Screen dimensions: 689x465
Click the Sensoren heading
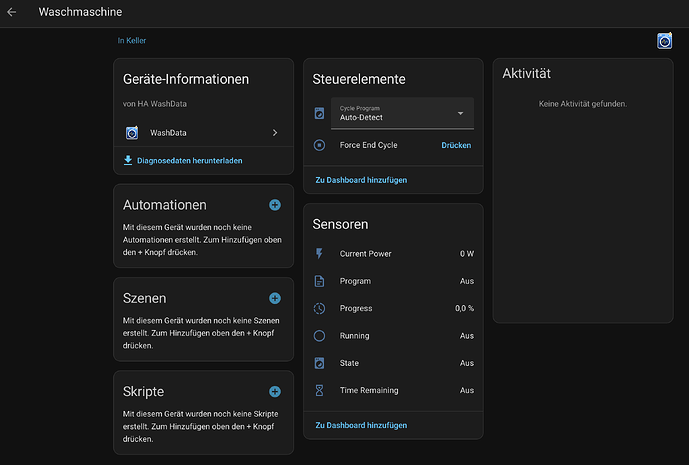(341, 225)
